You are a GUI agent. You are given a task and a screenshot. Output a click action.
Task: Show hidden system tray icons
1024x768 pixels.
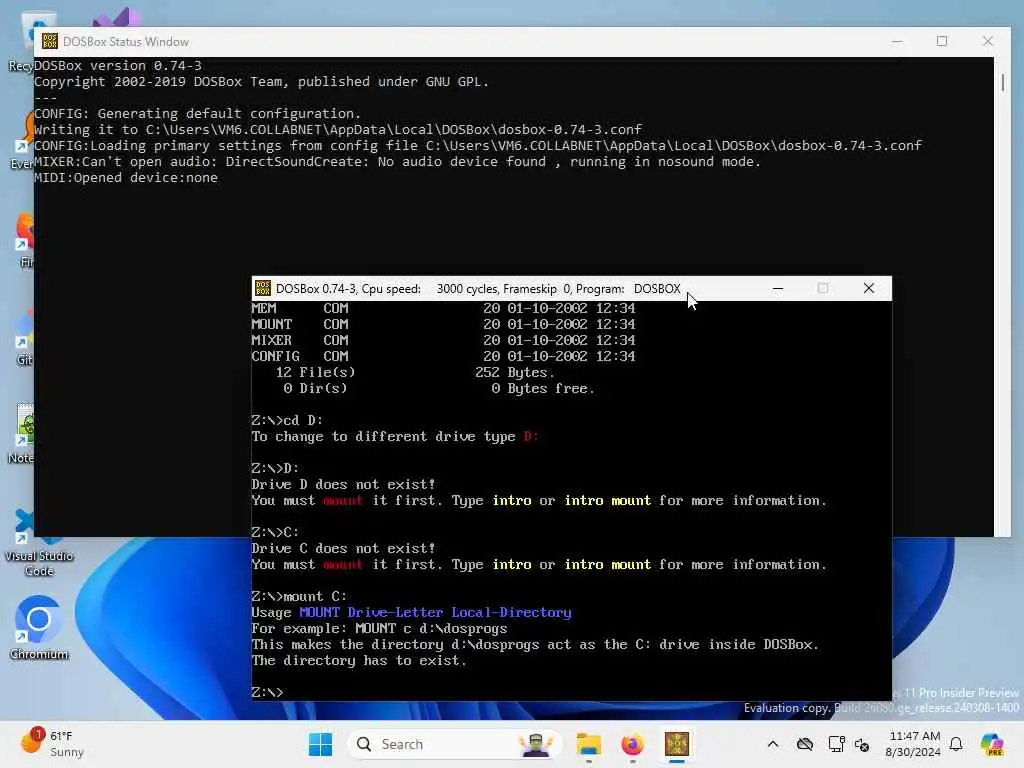click(773, 744)
